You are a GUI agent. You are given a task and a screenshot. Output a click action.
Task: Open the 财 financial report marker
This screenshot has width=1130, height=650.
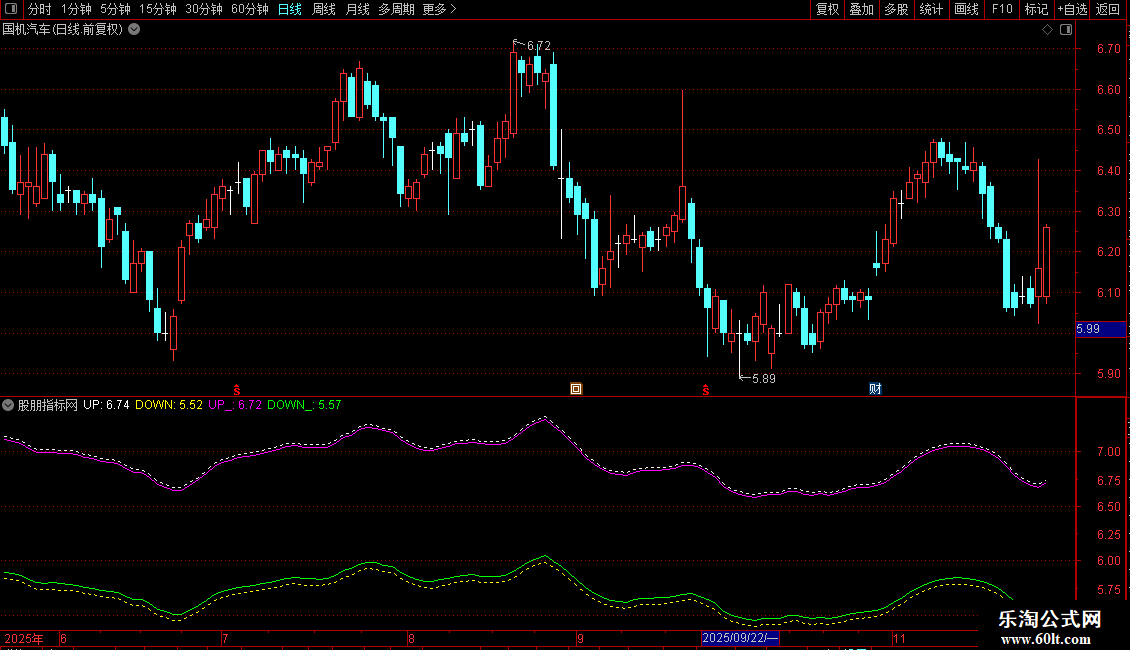pyautogui.click(x=875, y=389)
